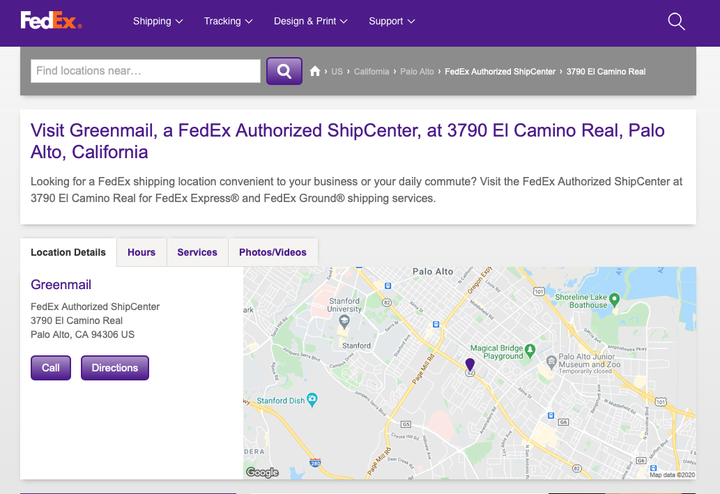Click the Google logo on map
Screen dimensions: 720x494
click(262, 472)
